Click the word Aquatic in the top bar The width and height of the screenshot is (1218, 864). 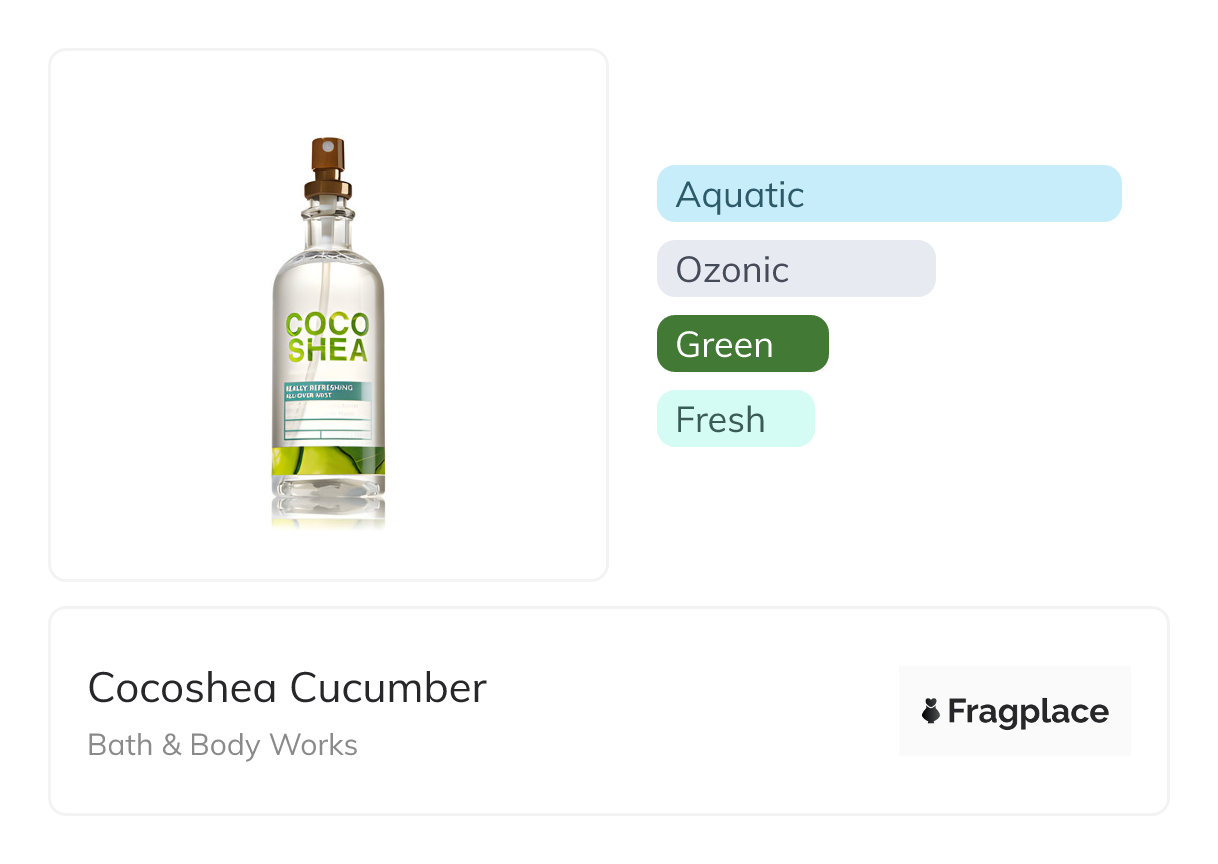tap(739, 194)
